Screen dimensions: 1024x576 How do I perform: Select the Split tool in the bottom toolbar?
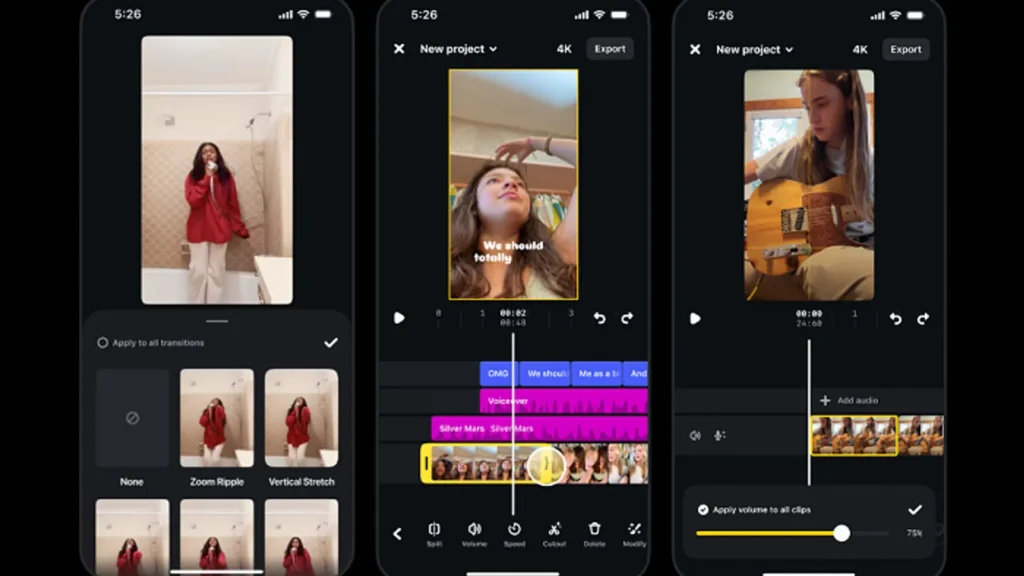tap(434, 532)
